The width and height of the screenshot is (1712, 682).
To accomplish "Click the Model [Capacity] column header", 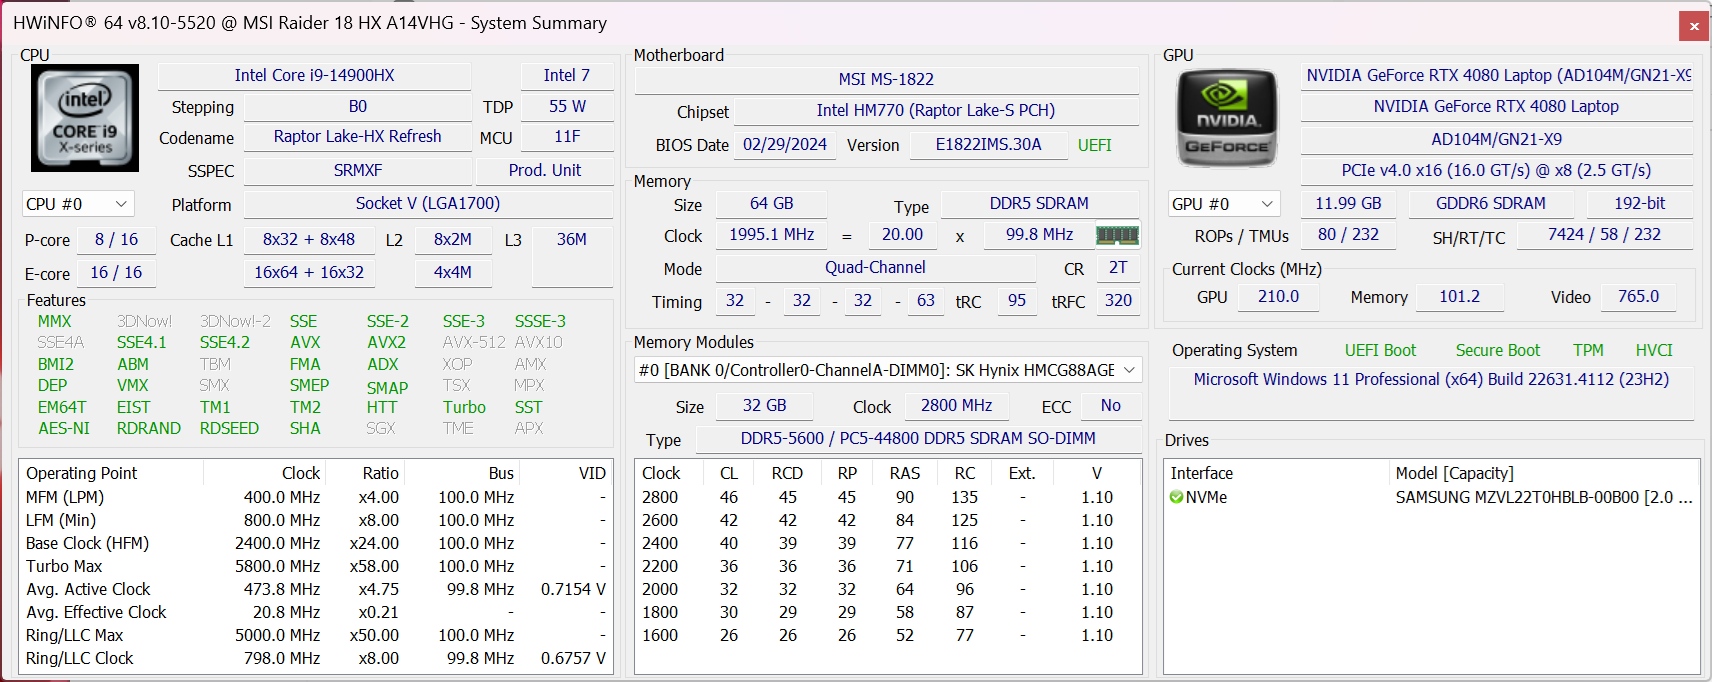I will coord(1454,473).
